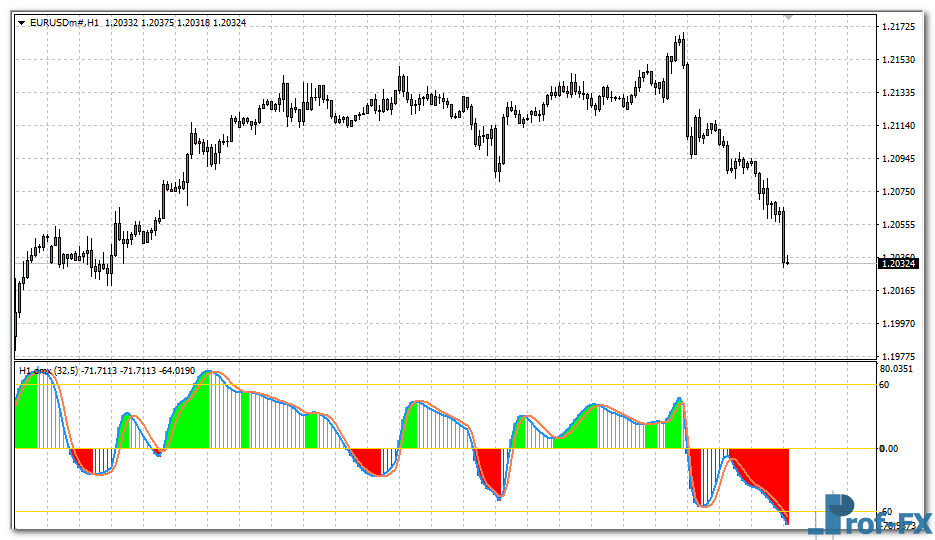
Task: Click the 60 label on indicator scale
Action: (x=884, y=384)
